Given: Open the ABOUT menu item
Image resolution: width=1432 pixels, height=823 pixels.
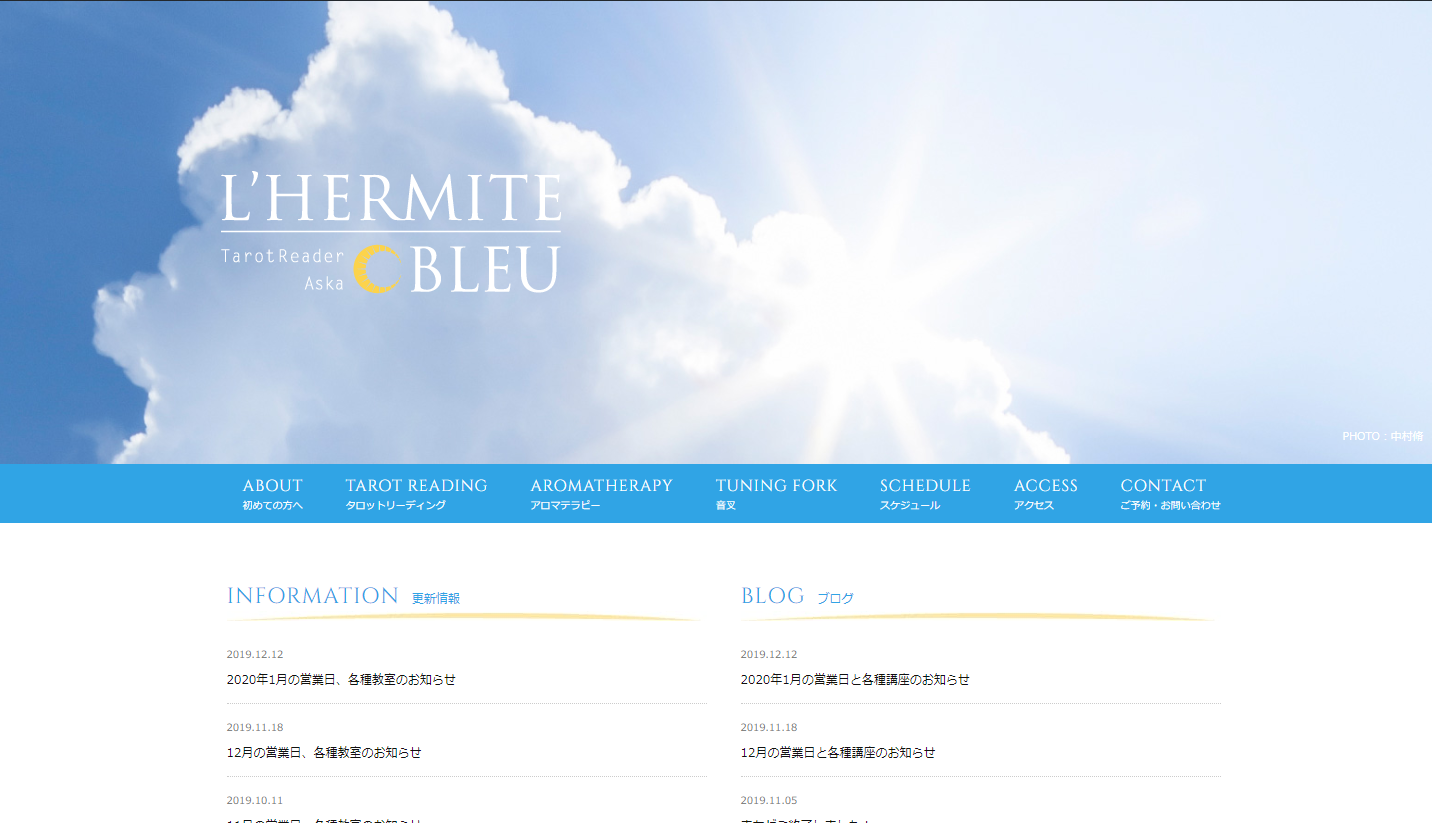Looking at the screenshot, I should pos(272,494).
